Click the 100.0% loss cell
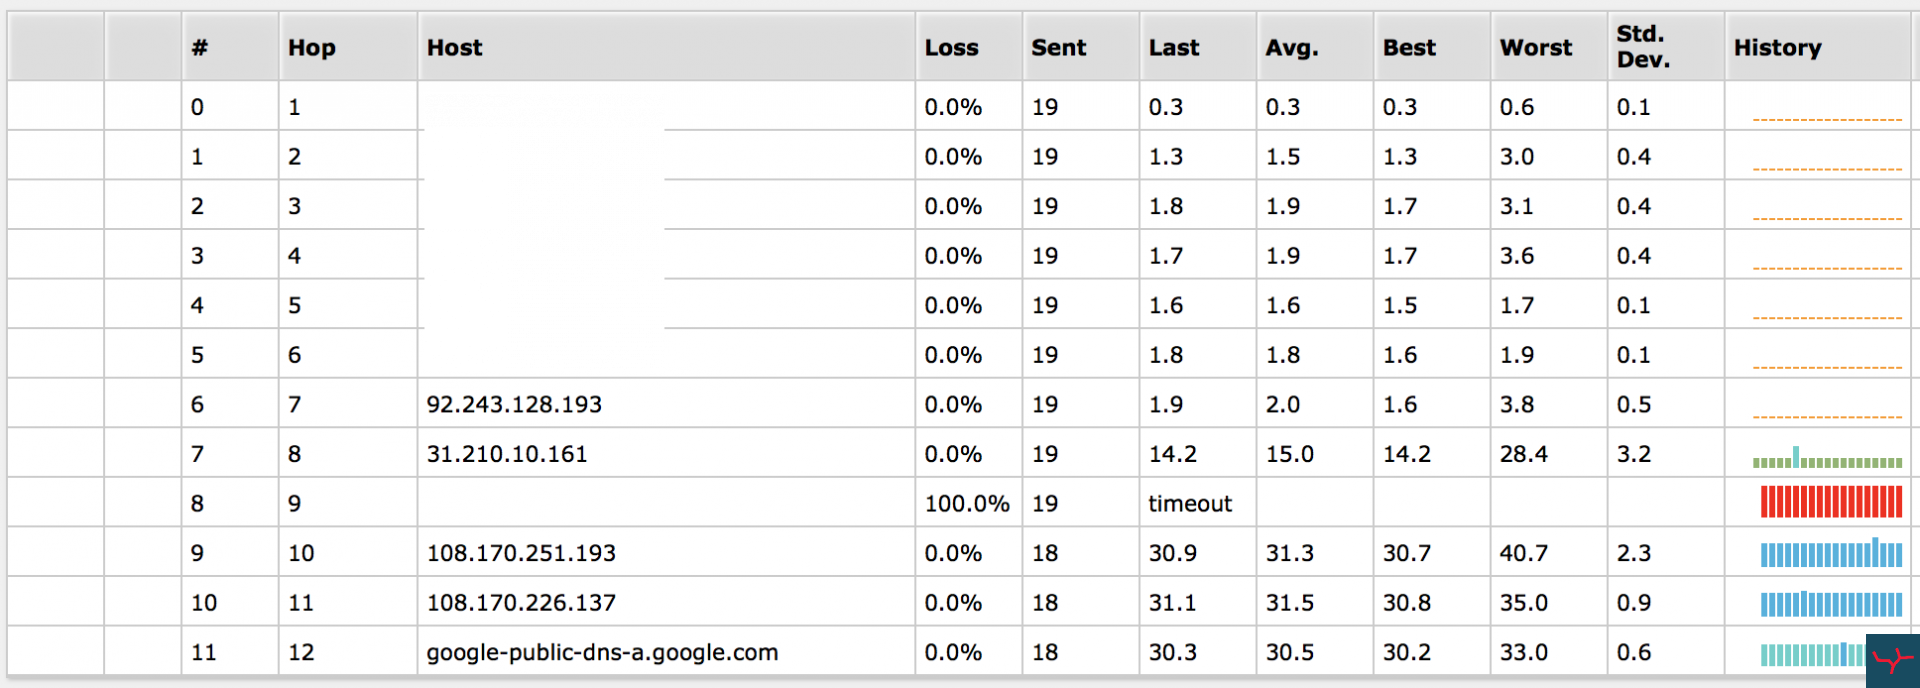The image size is (1920, 688). (967, 503)
